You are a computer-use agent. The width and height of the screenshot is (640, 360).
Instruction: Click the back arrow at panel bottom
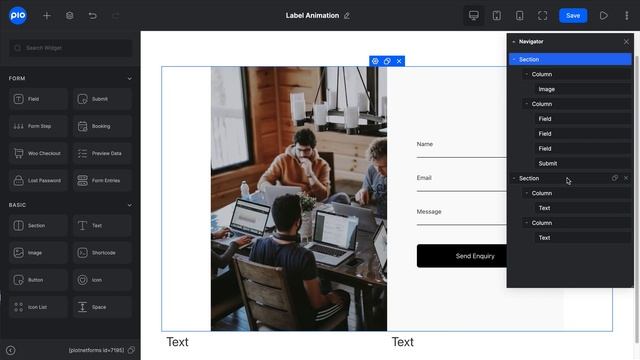point(11,350)
